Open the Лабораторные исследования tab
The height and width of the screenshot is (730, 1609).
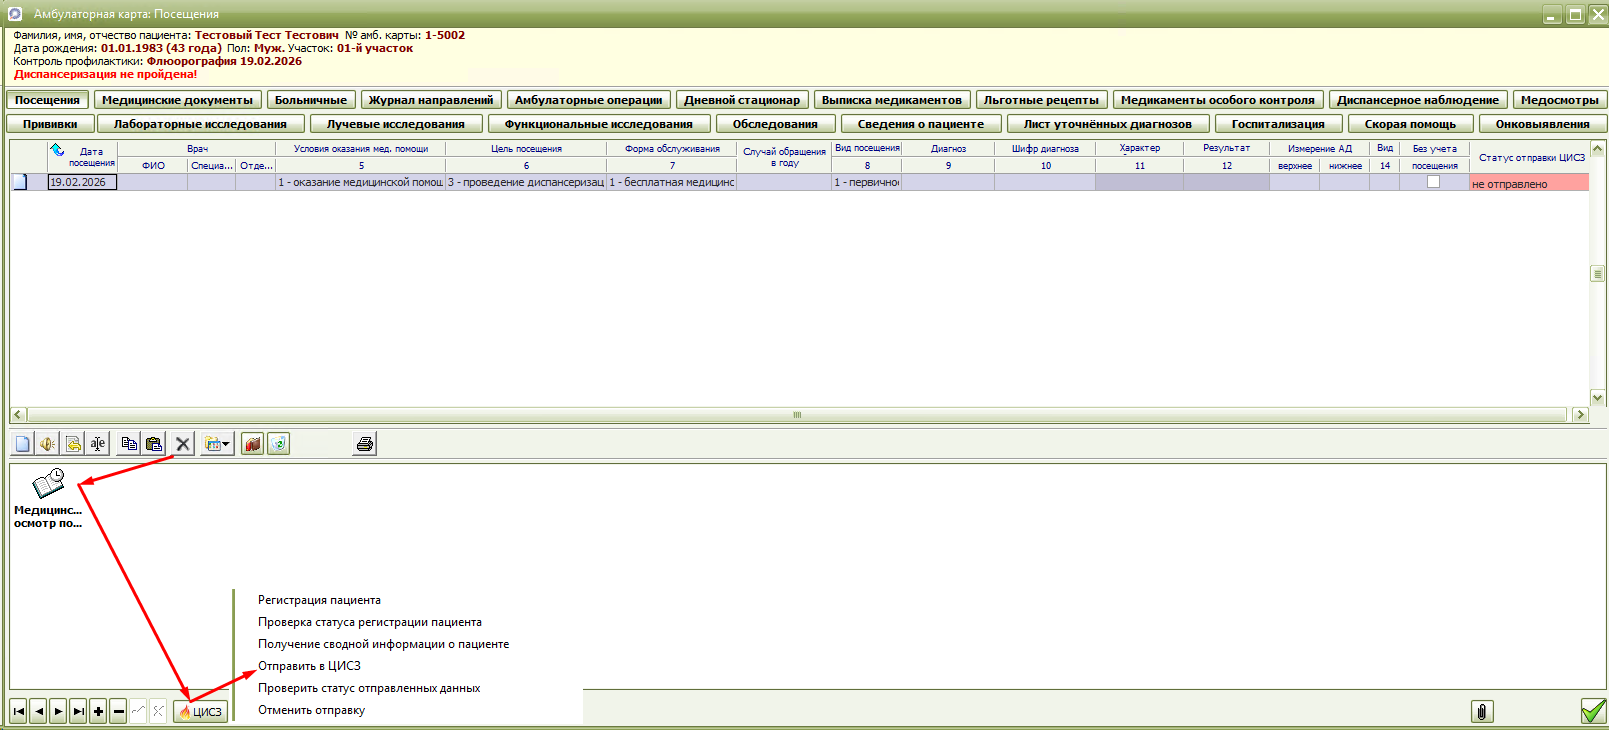(200, 124)
